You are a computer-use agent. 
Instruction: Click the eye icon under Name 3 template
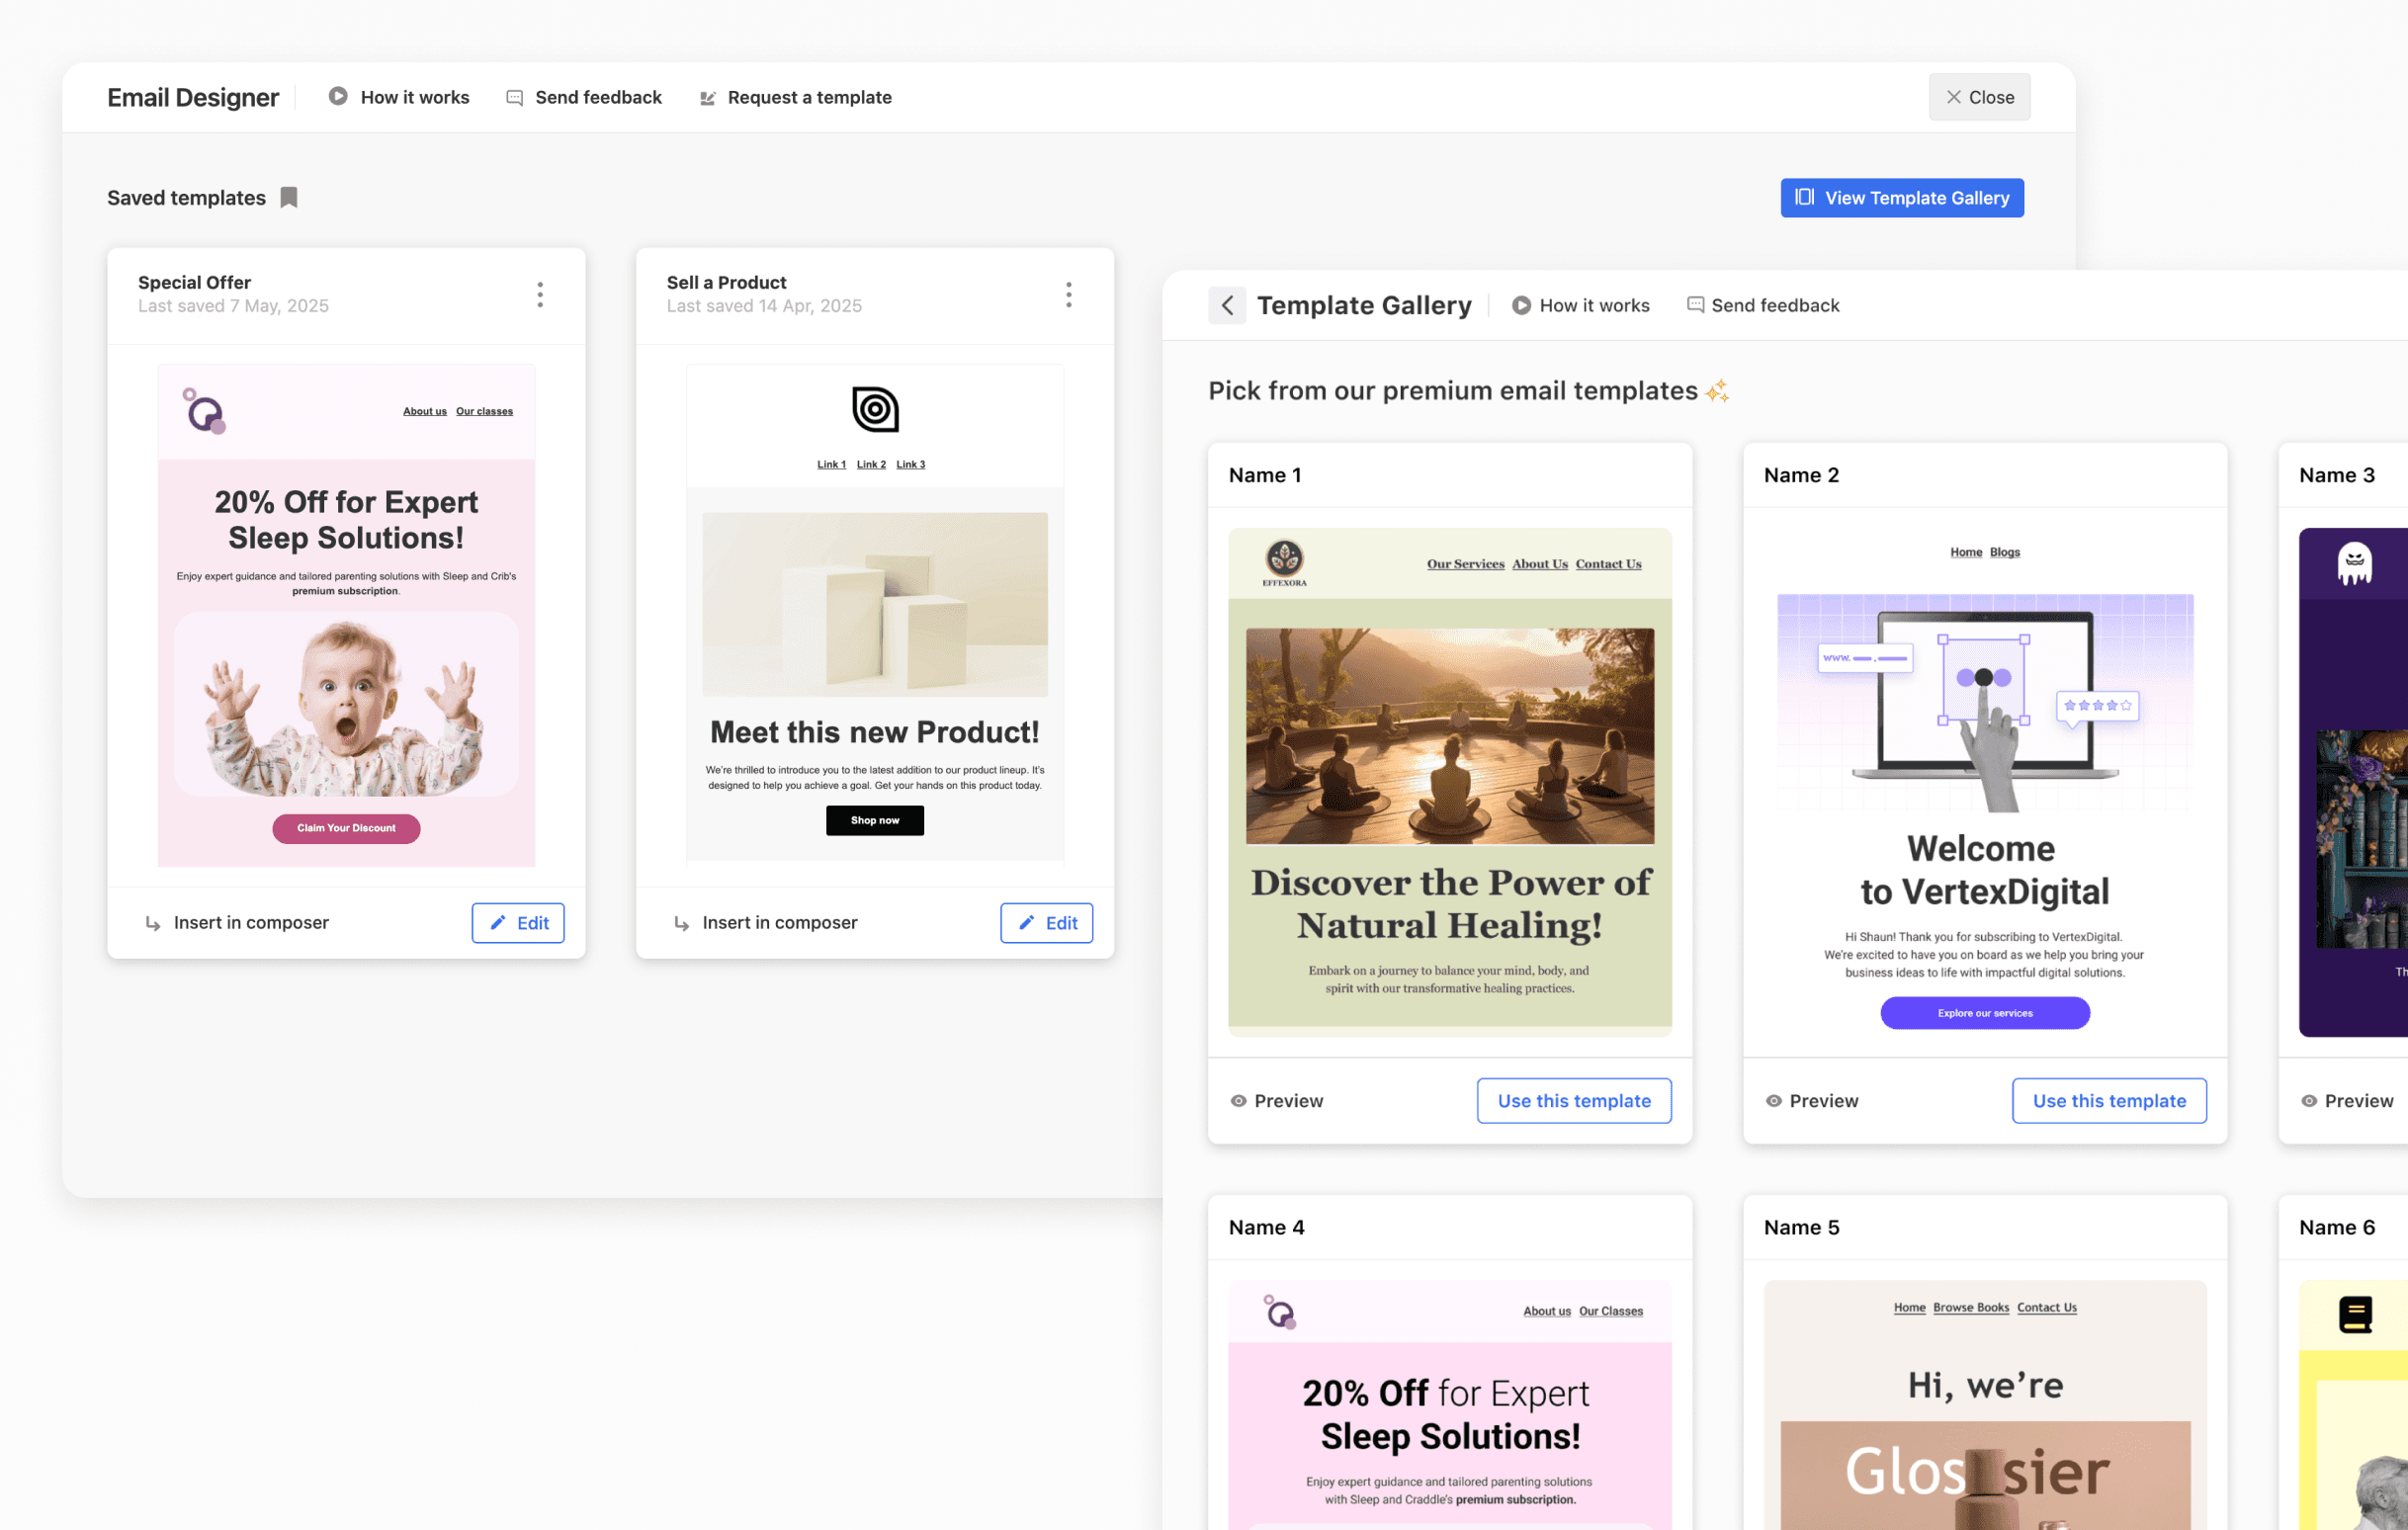(2309, 1101)
